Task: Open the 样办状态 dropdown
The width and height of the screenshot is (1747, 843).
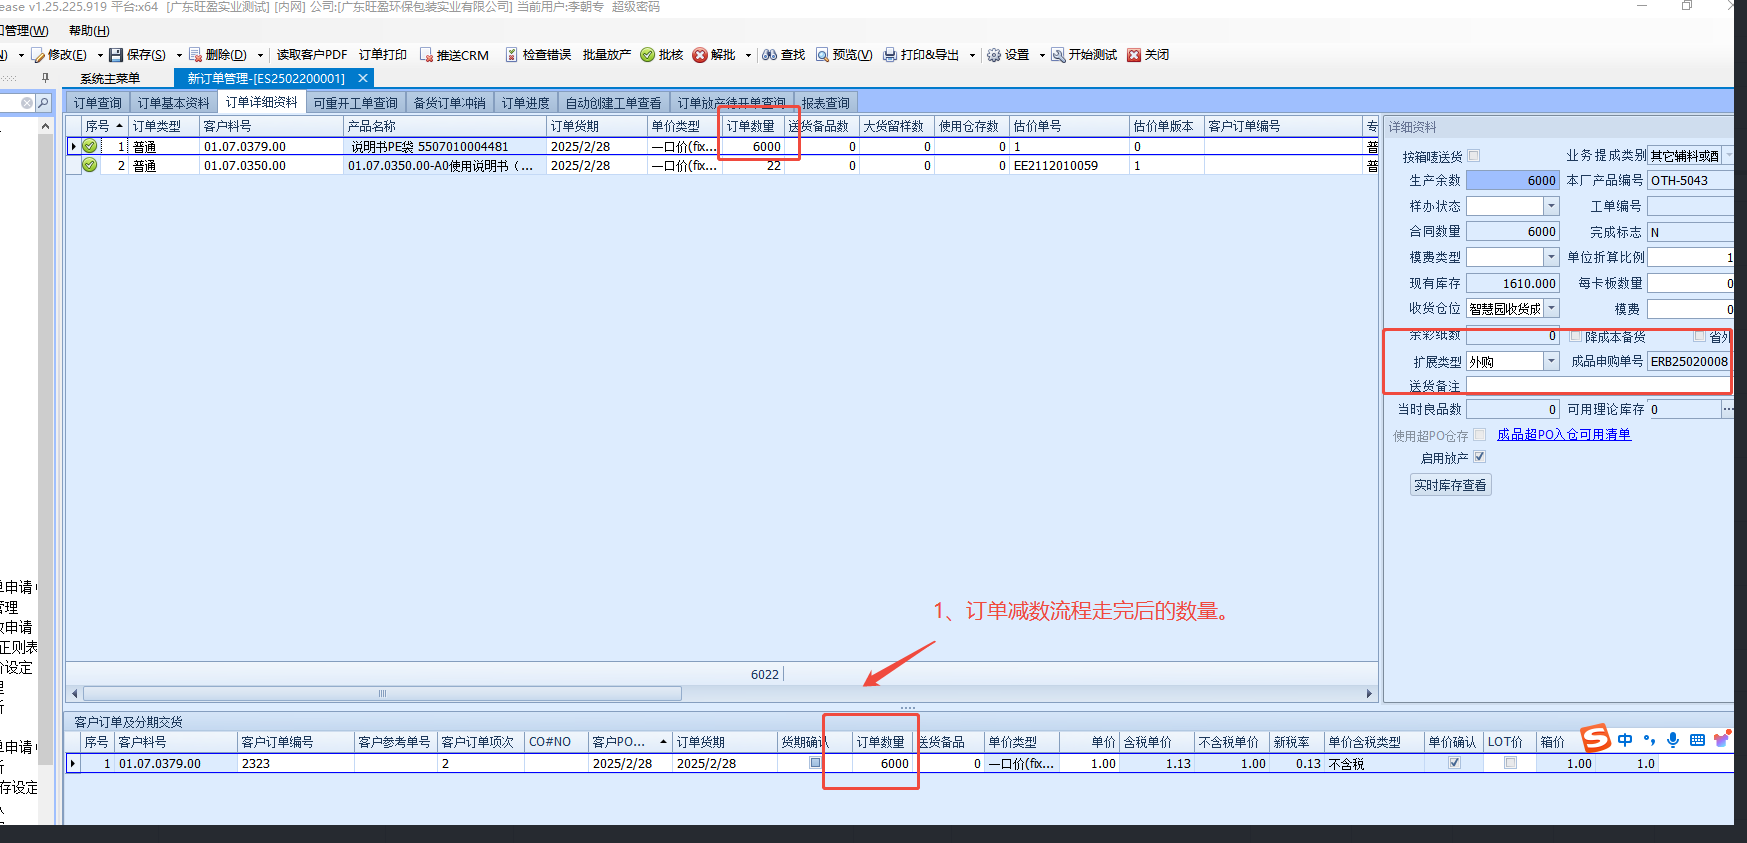Action: tap(1551, 206)
